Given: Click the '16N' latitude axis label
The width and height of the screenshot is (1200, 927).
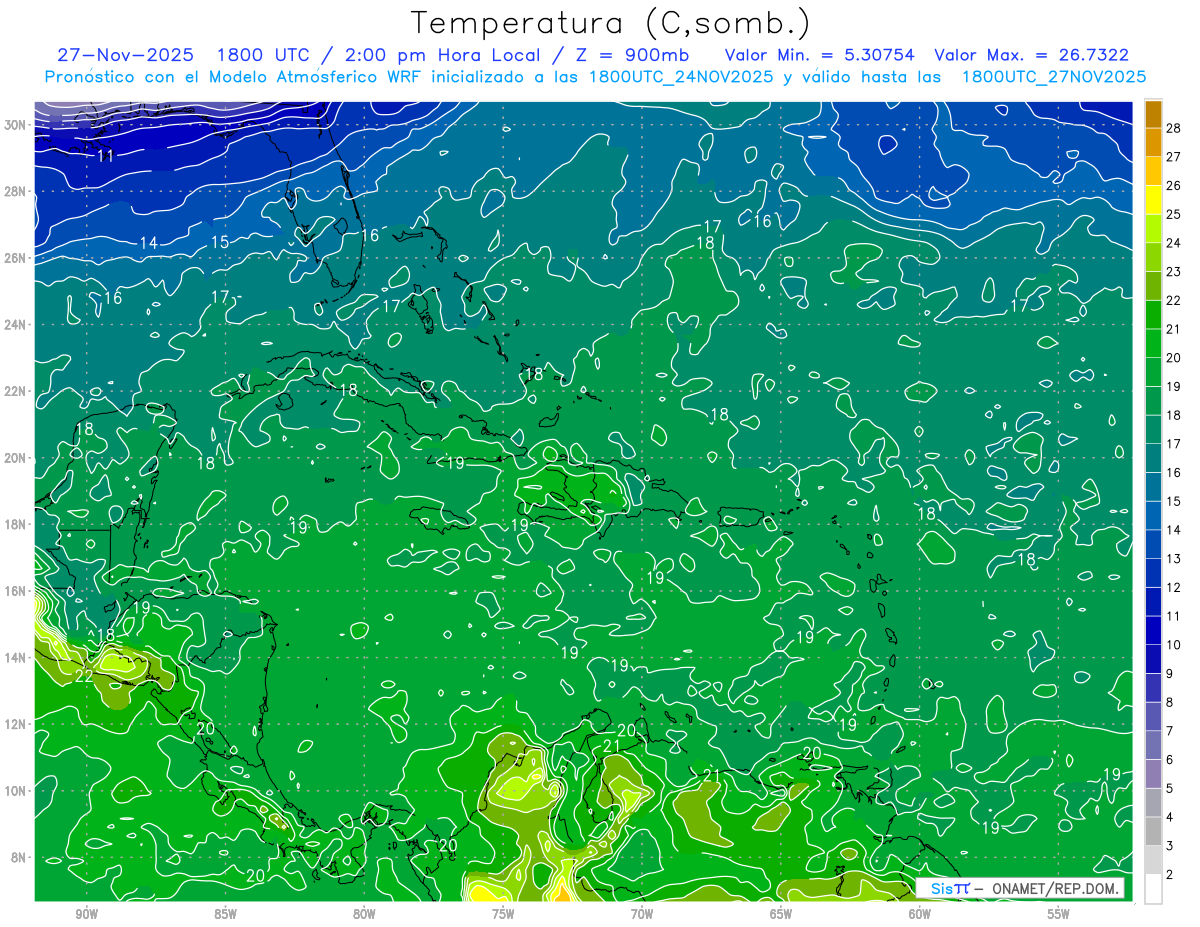Looking at the screenshot, I should pyautogui.click(x=15, y=591).
